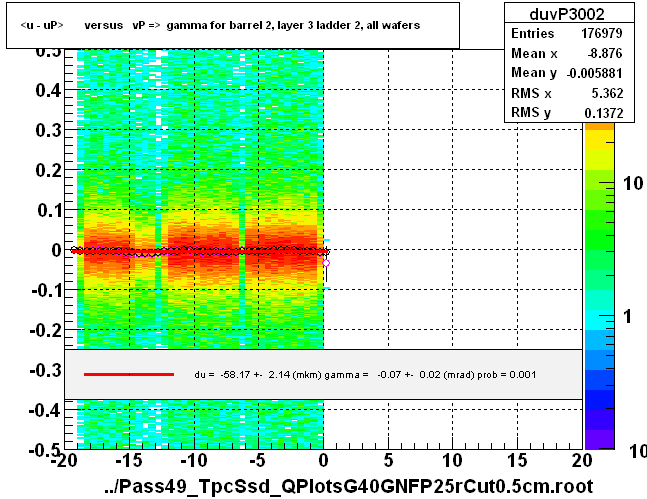Click the plot title about barrel 2 ladder 2
This screenshot has height=499, width=647.
(220, 26)
